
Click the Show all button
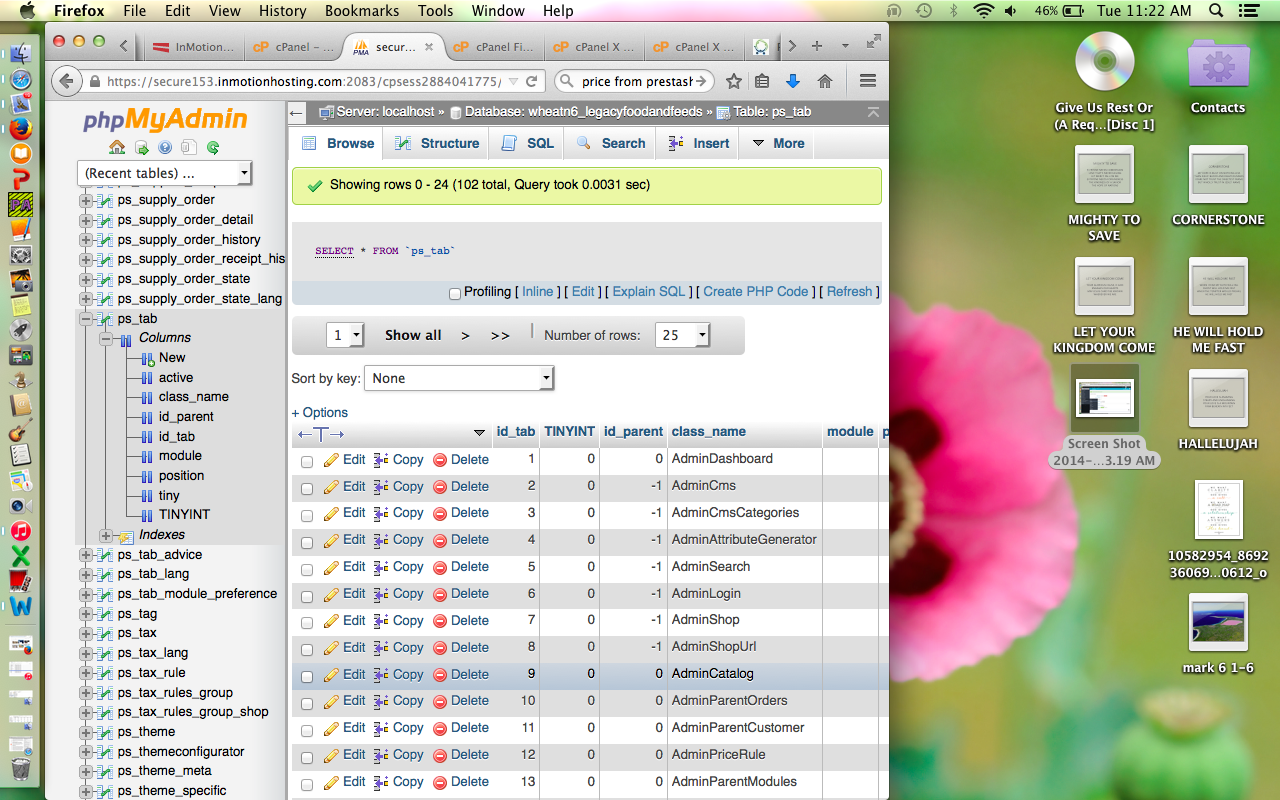click(413, 335)
